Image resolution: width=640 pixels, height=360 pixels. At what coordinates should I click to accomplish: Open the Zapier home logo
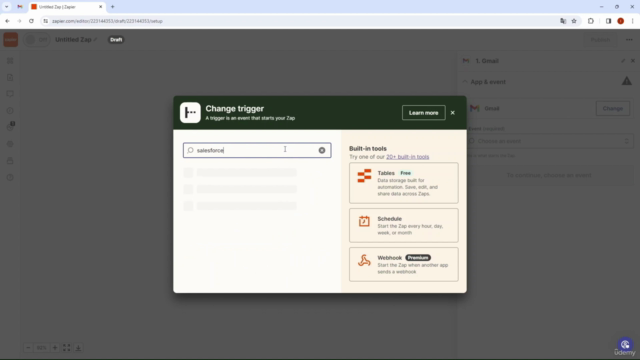(11, 40)
